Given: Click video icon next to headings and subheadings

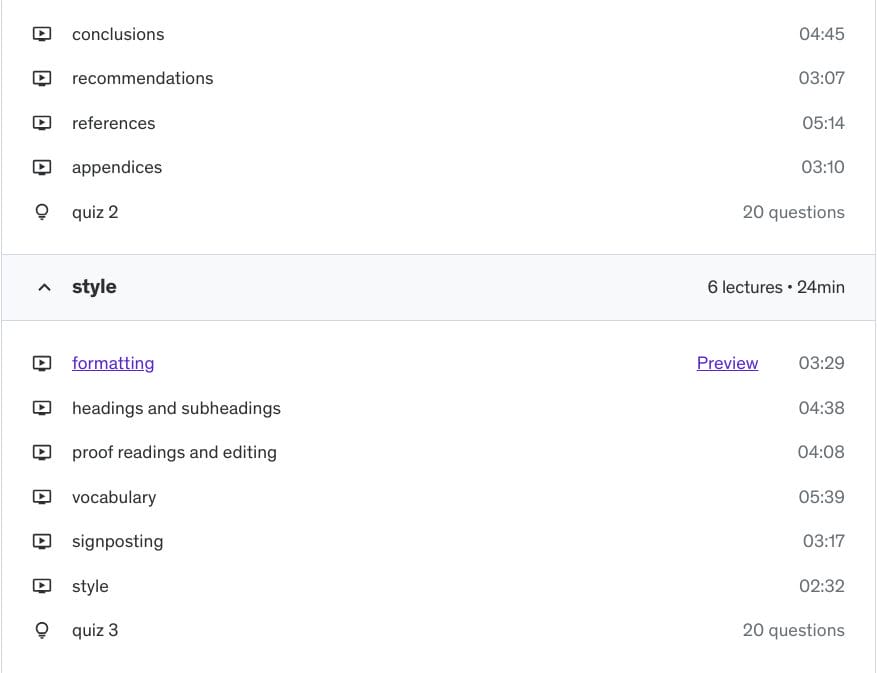Looking at the screenshot, I should pos(42,408).
